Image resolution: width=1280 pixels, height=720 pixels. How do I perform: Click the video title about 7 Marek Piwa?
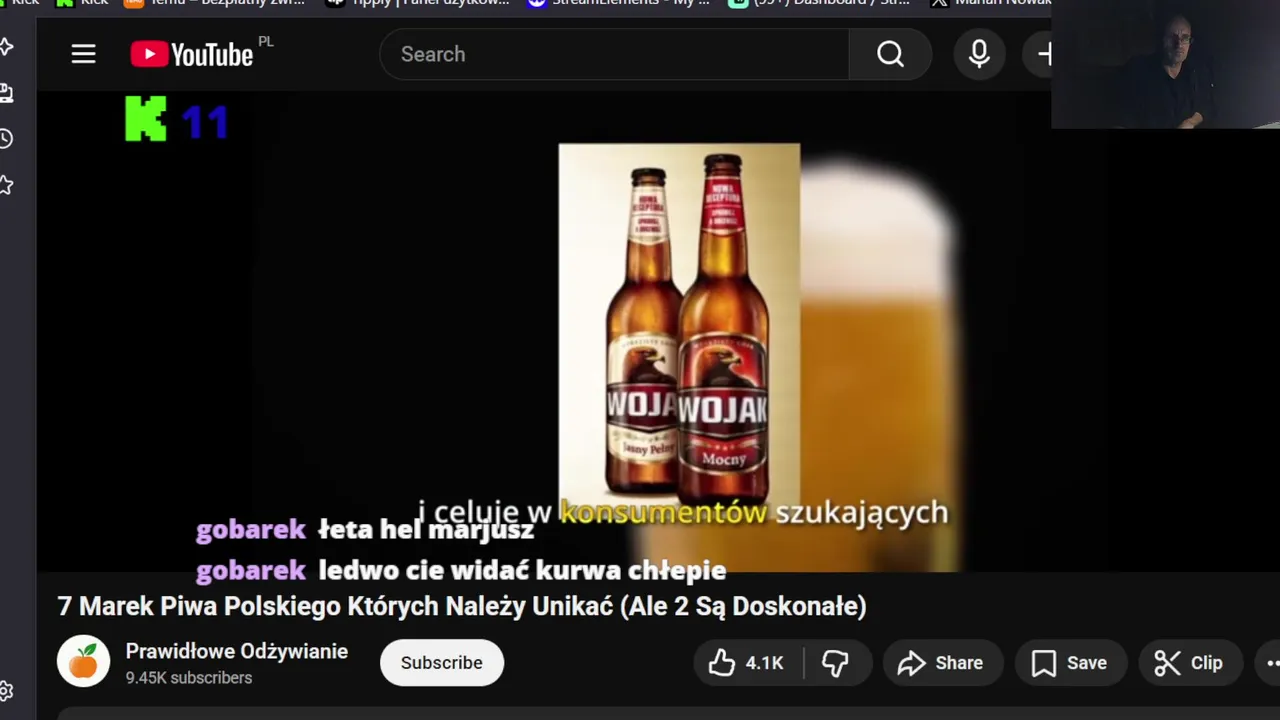point(462,606)
